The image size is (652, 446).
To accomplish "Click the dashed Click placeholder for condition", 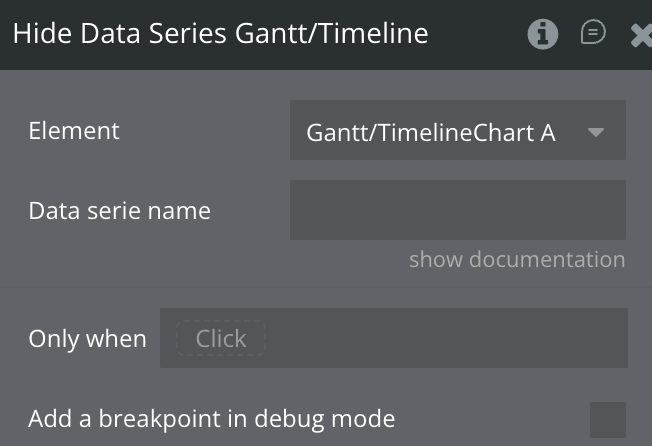I will 220,339.
